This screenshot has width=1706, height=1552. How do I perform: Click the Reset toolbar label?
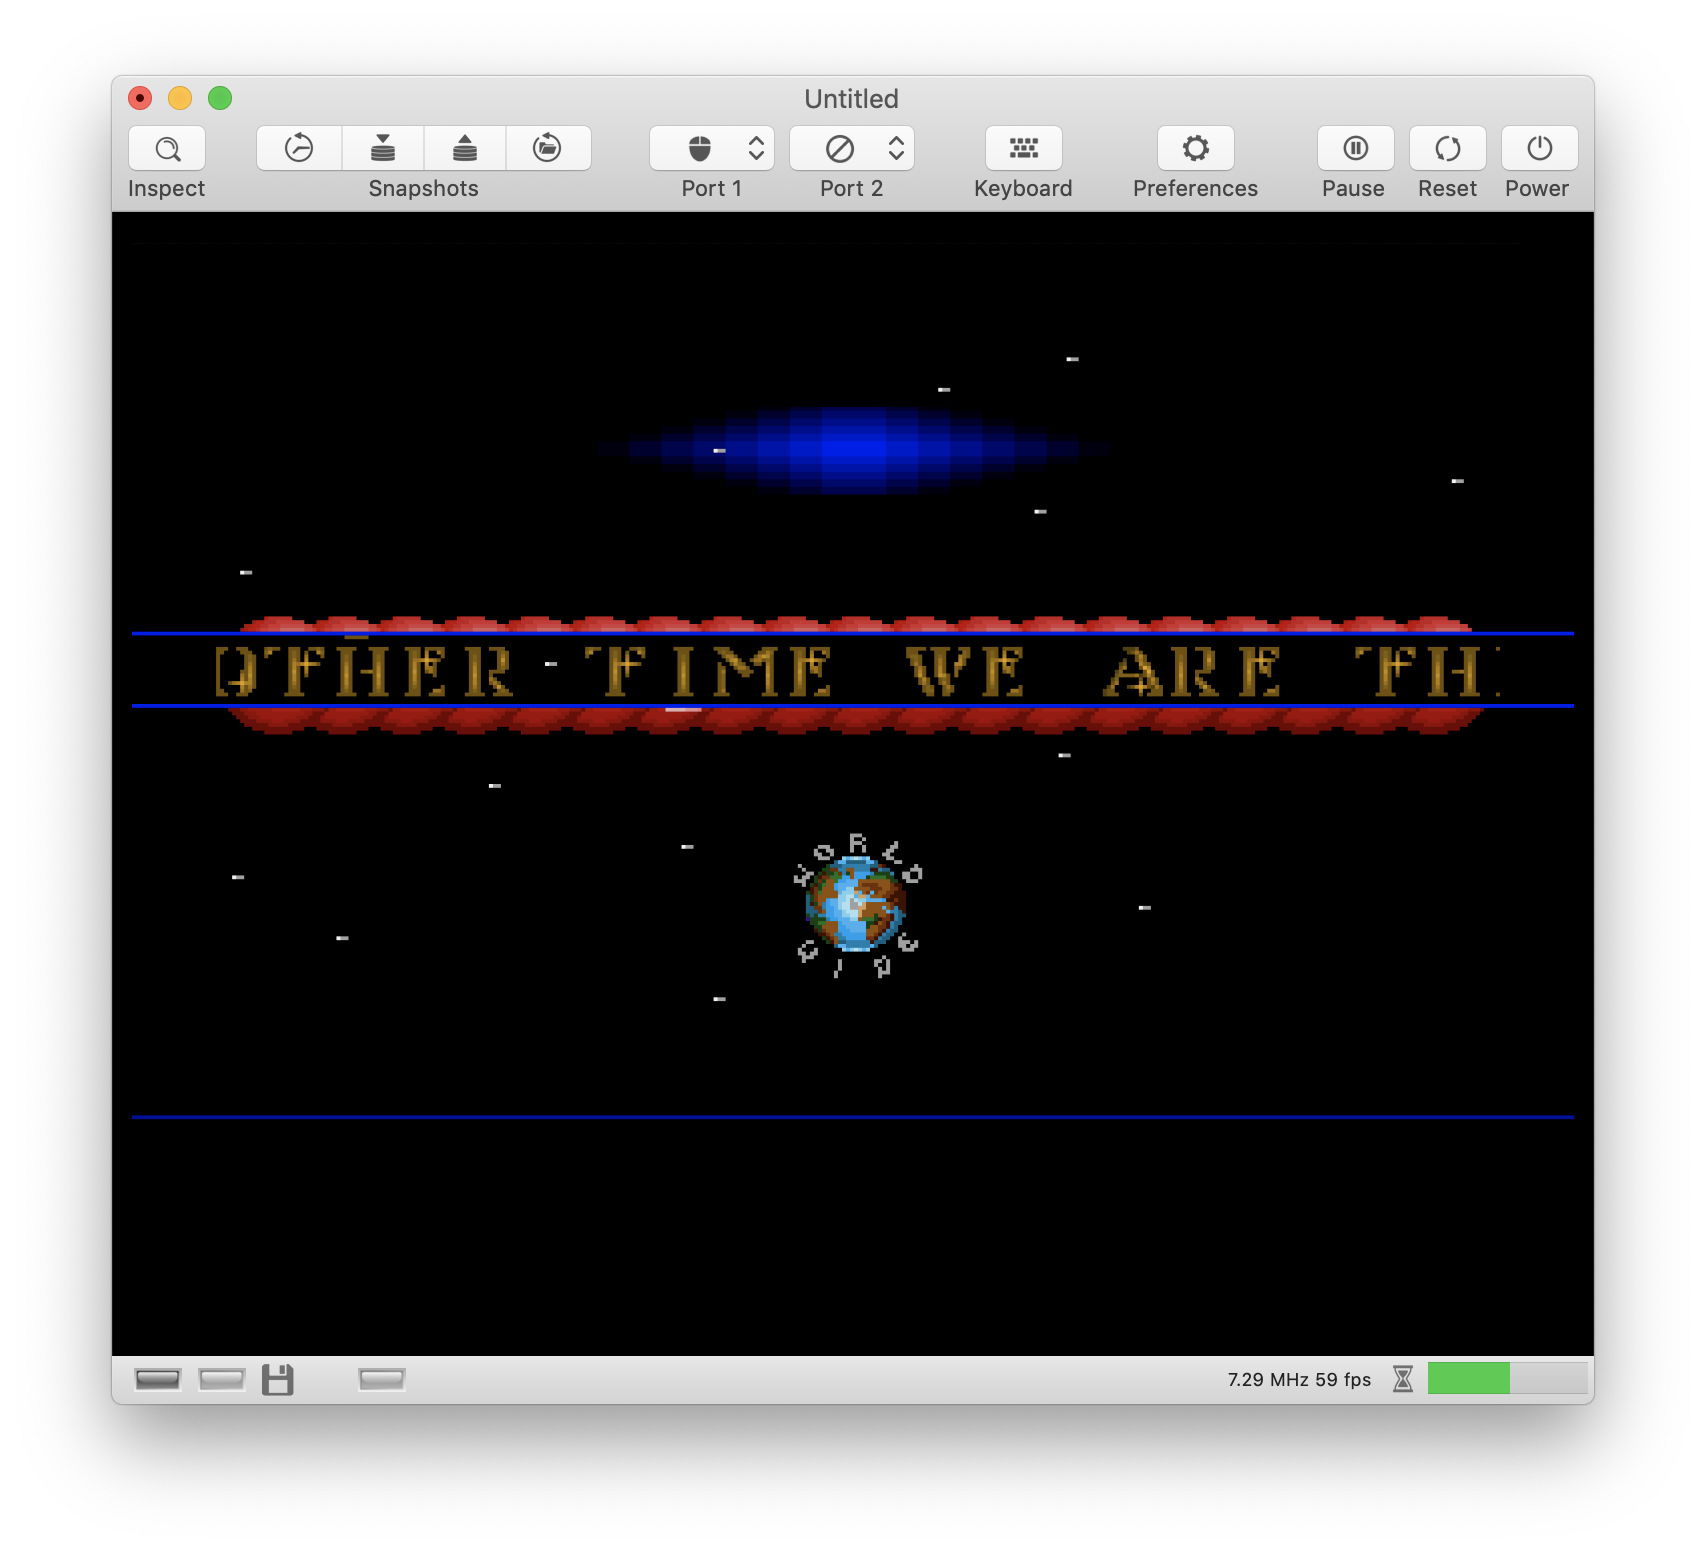click(x=1448, y=189)
